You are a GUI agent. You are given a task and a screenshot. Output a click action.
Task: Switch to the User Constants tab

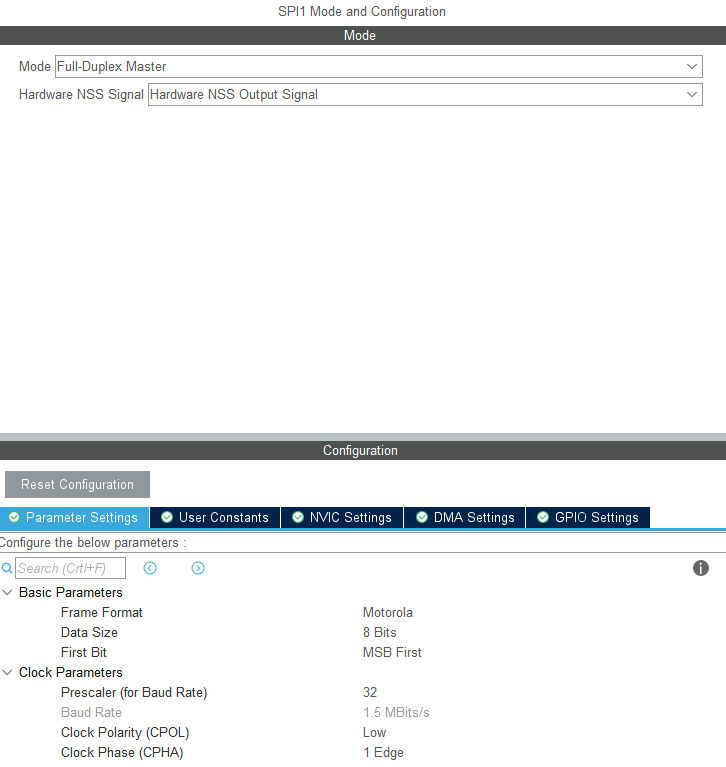coord(215,518)
